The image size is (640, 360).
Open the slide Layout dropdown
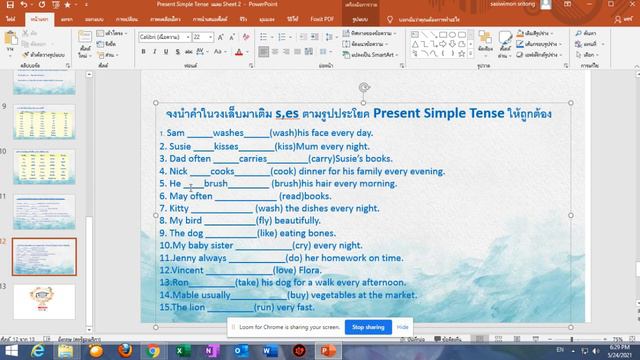tap(112, 33)
